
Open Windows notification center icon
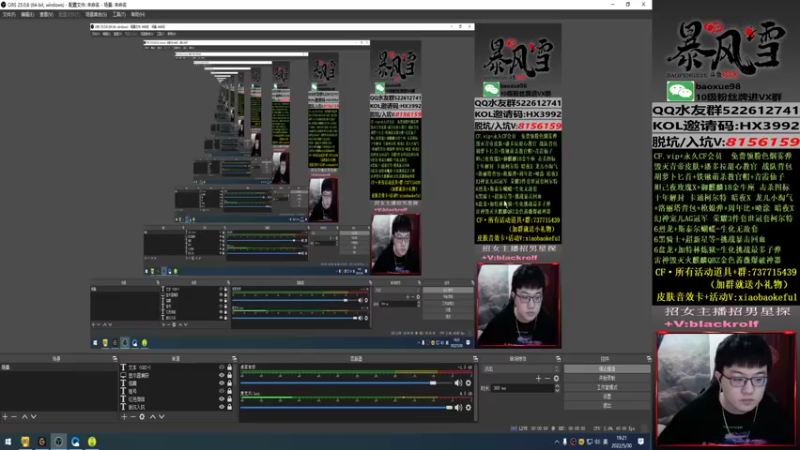coord(641,441)
